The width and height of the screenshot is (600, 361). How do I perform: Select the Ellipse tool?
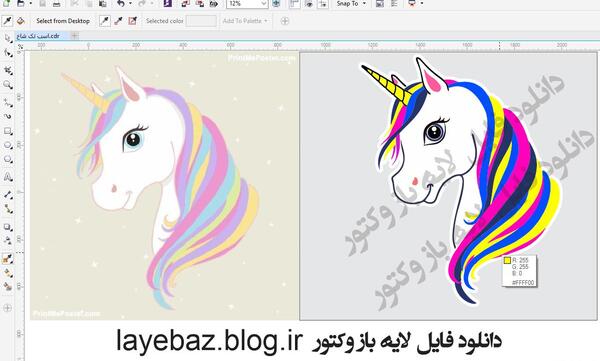click(x=8, y=145)
